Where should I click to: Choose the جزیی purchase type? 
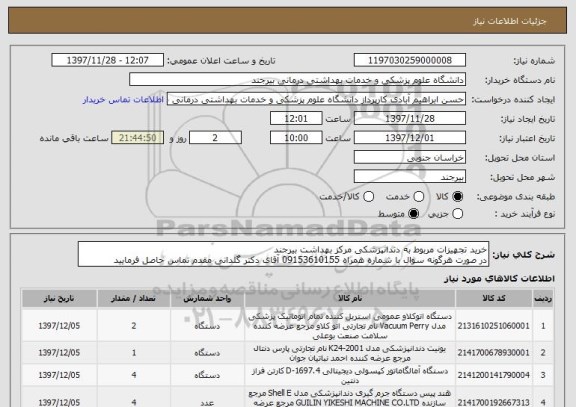point(457,213)
